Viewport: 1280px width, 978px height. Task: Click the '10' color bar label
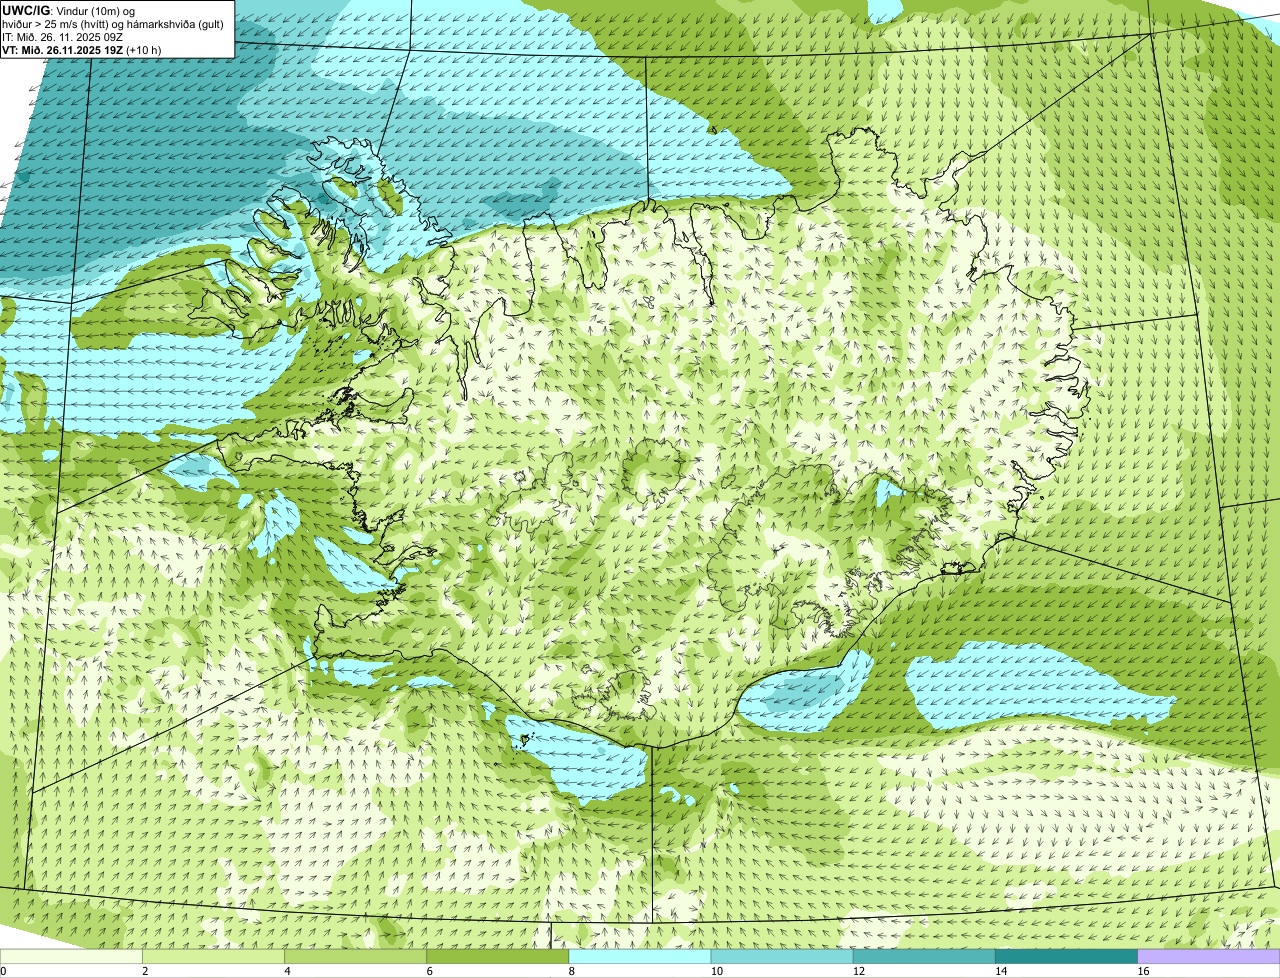(x=716, y=971)
